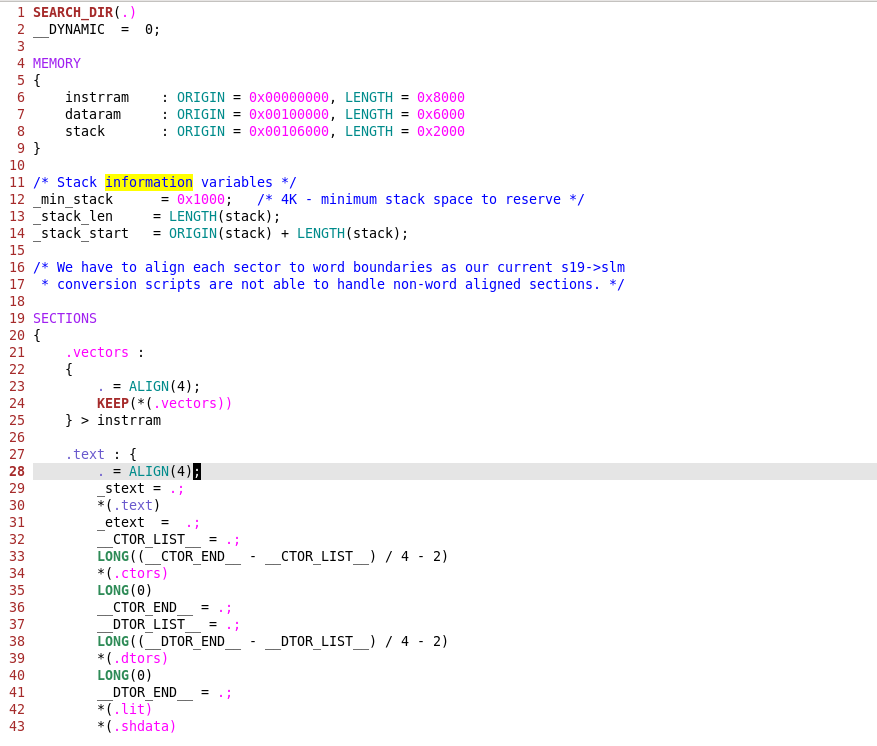This screenshot has width=877, height=746.
Task: Select the LONG(0) statement on line 35
Action: [x=124, y=590]
